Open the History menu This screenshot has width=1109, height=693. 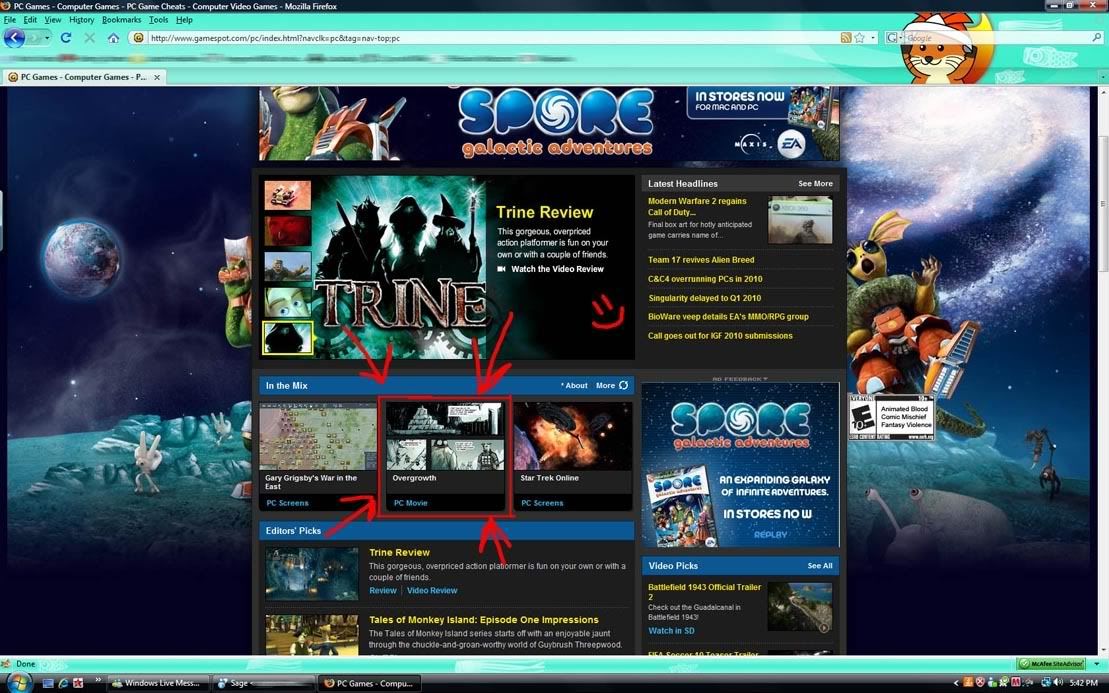[81, 20]
